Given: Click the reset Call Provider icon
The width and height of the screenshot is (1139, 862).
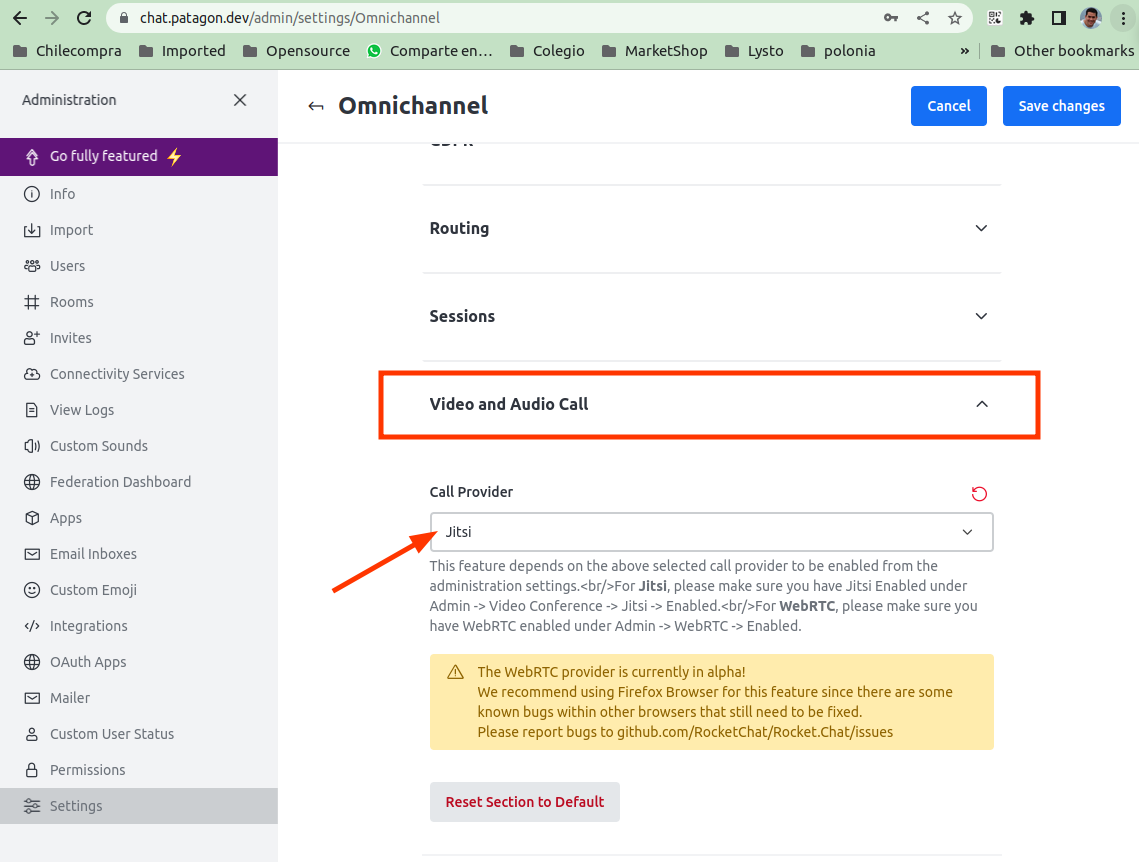Looking at the screenshot, I should point(979,493).
